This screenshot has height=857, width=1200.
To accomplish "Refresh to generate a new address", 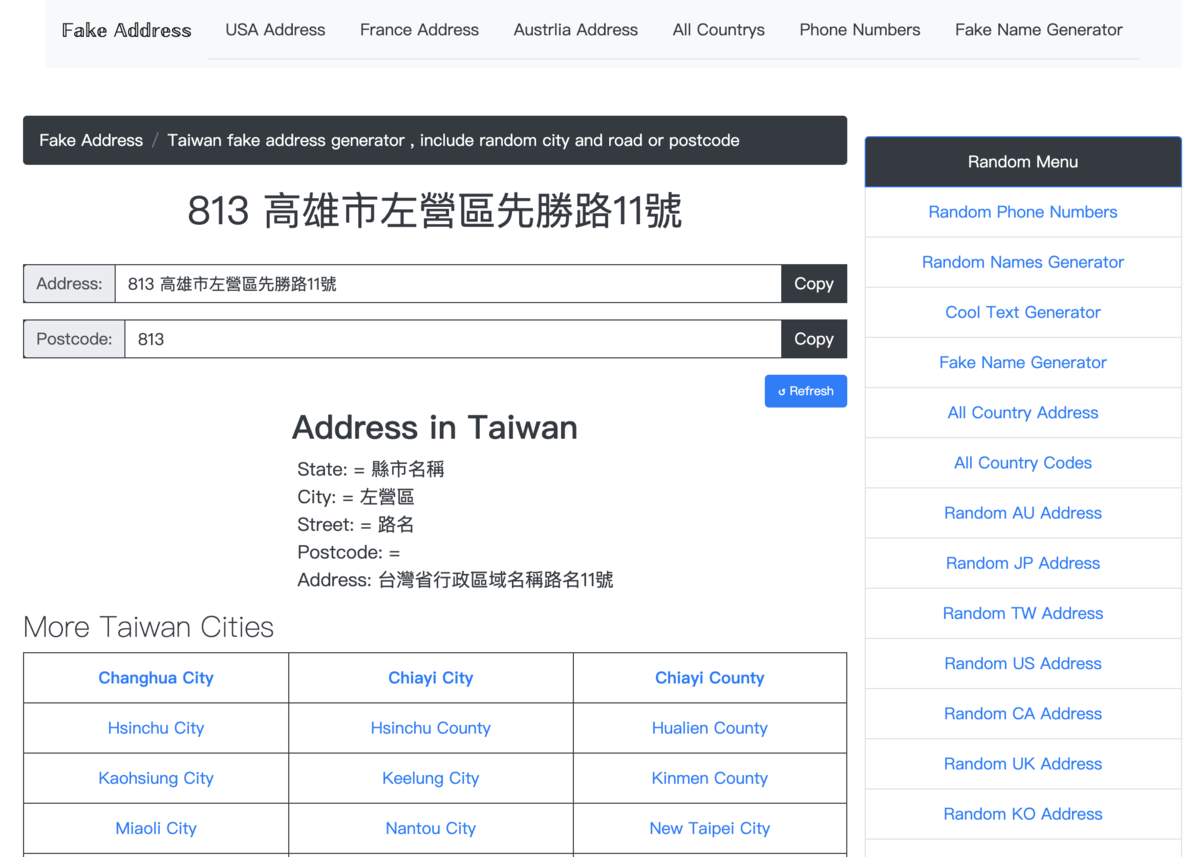I will pyautogui.click(x=806, y=391).
